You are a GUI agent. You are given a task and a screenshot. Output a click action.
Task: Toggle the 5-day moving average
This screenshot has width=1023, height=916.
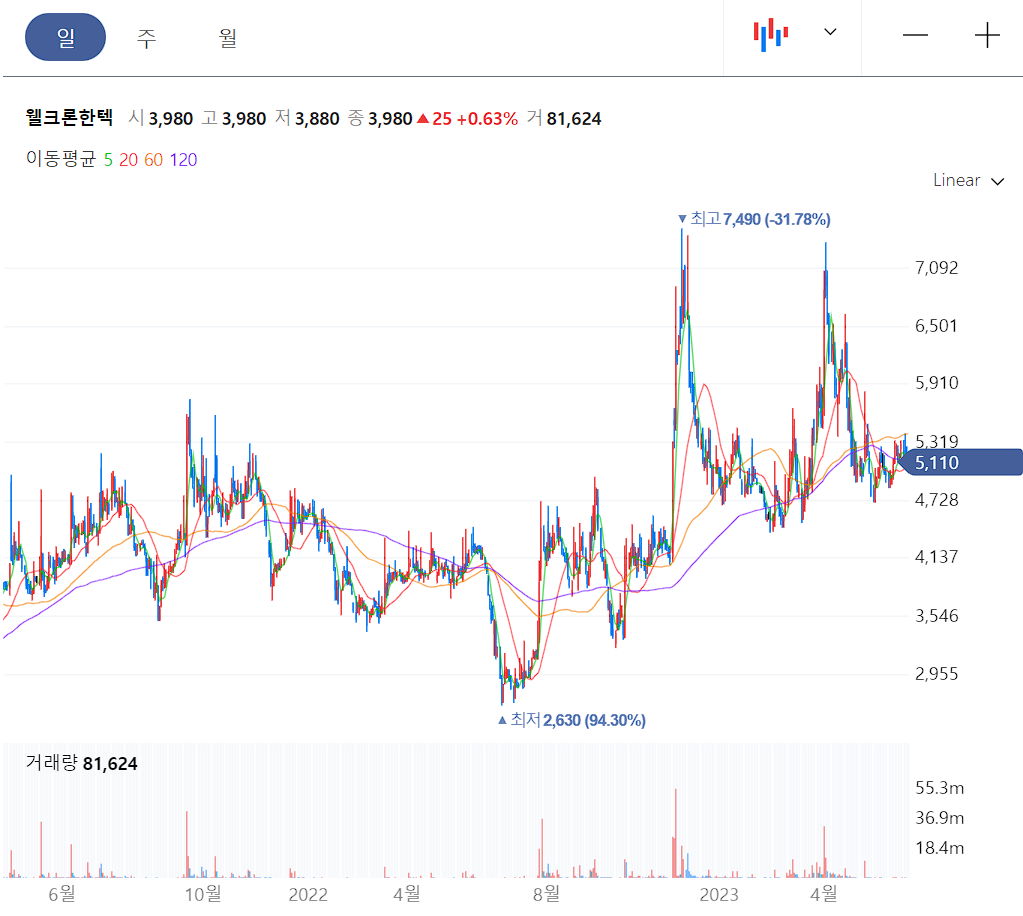tap(108, 158)
